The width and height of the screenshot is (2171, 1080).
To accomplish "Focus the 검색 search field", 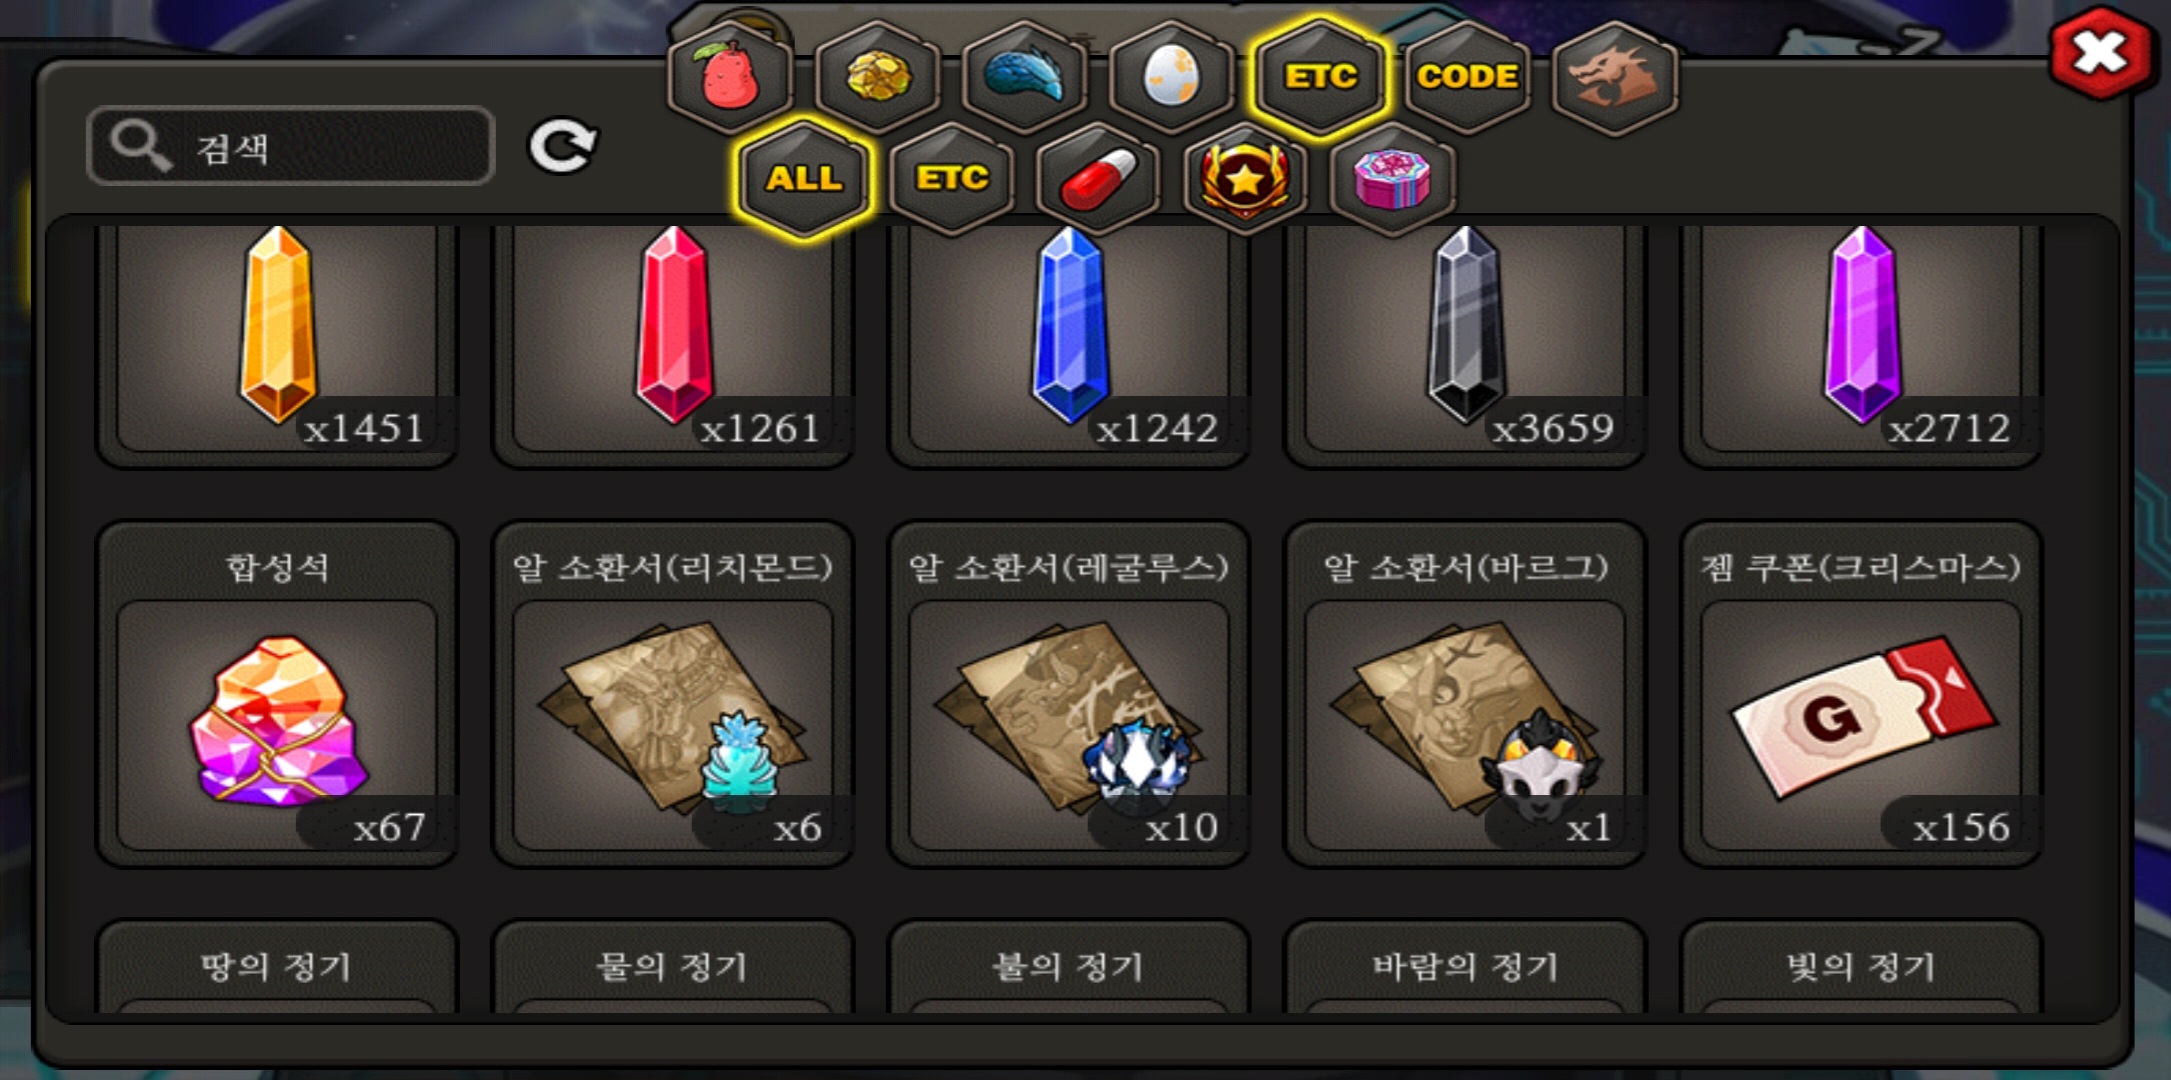I will click(291, 146).
